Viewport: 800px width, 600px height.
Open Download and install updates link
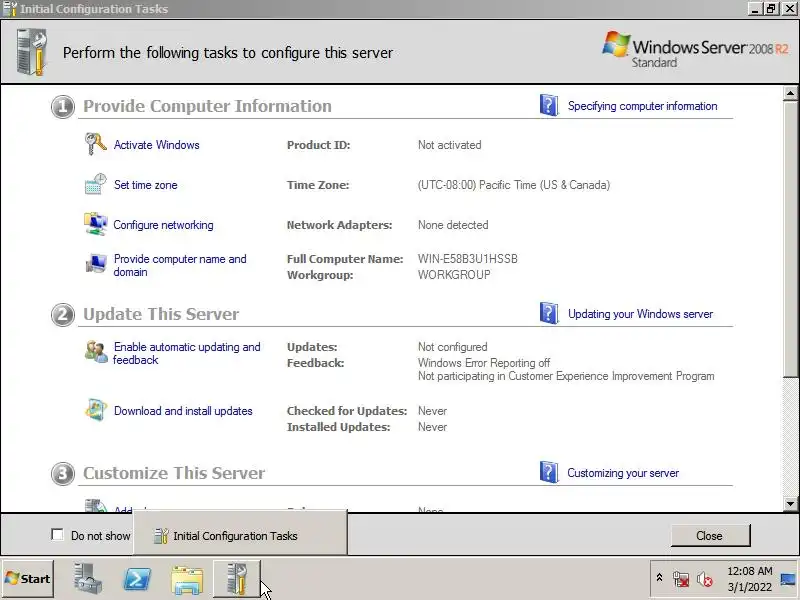183,411
